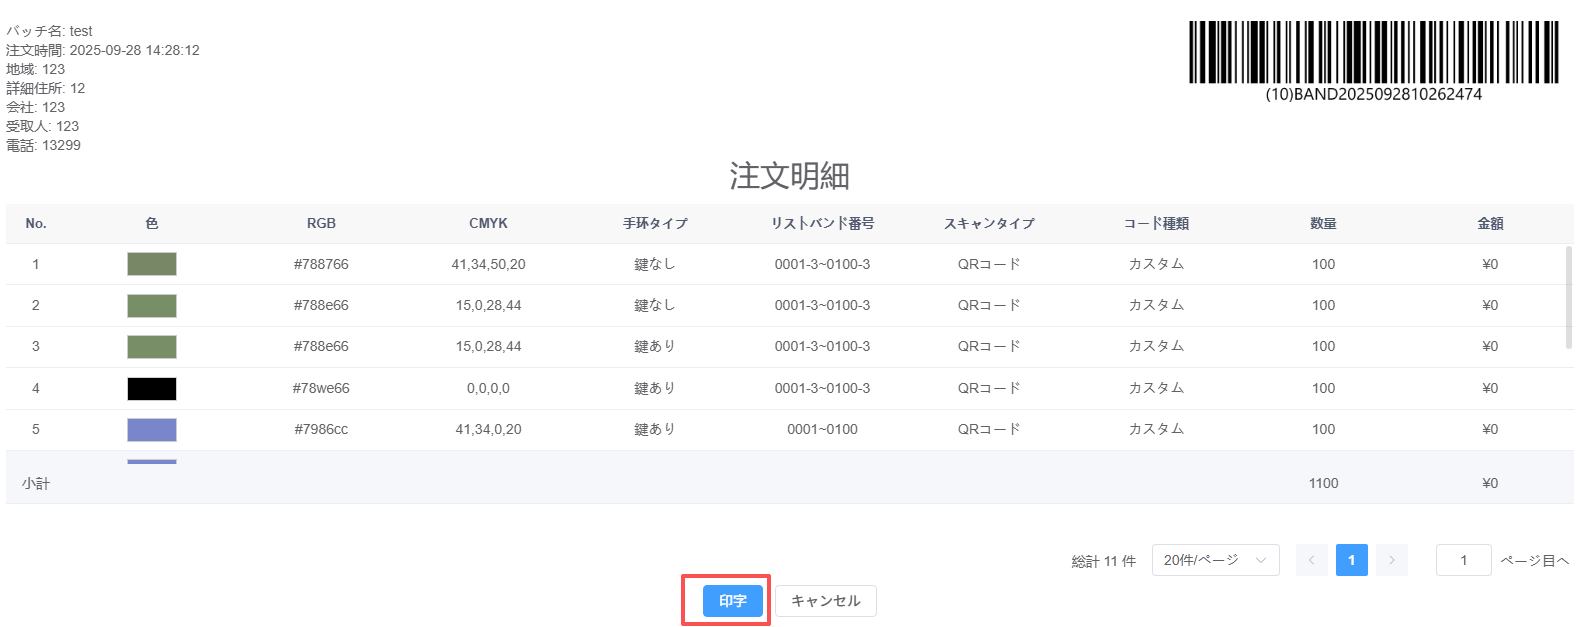Go to next page using right arrow

tap(1391, 560)
